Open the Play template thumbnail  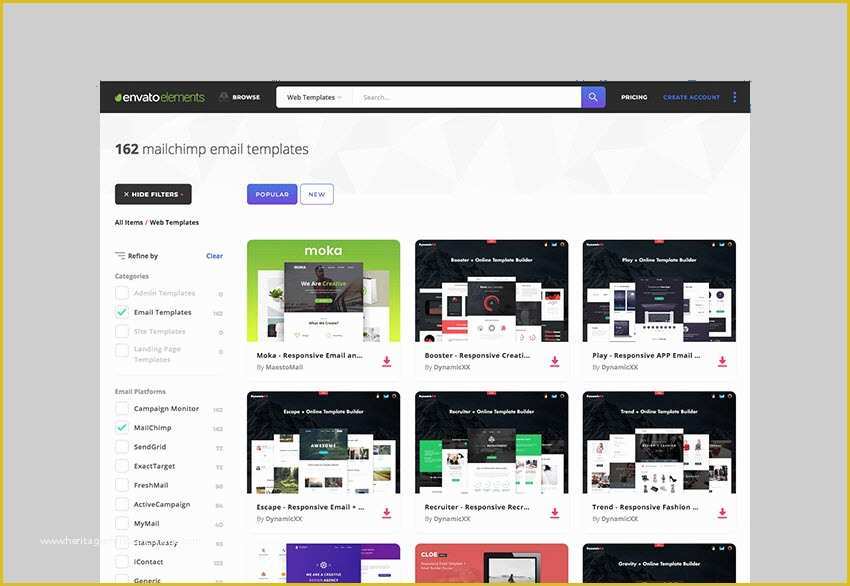click(x=659, y=291)
